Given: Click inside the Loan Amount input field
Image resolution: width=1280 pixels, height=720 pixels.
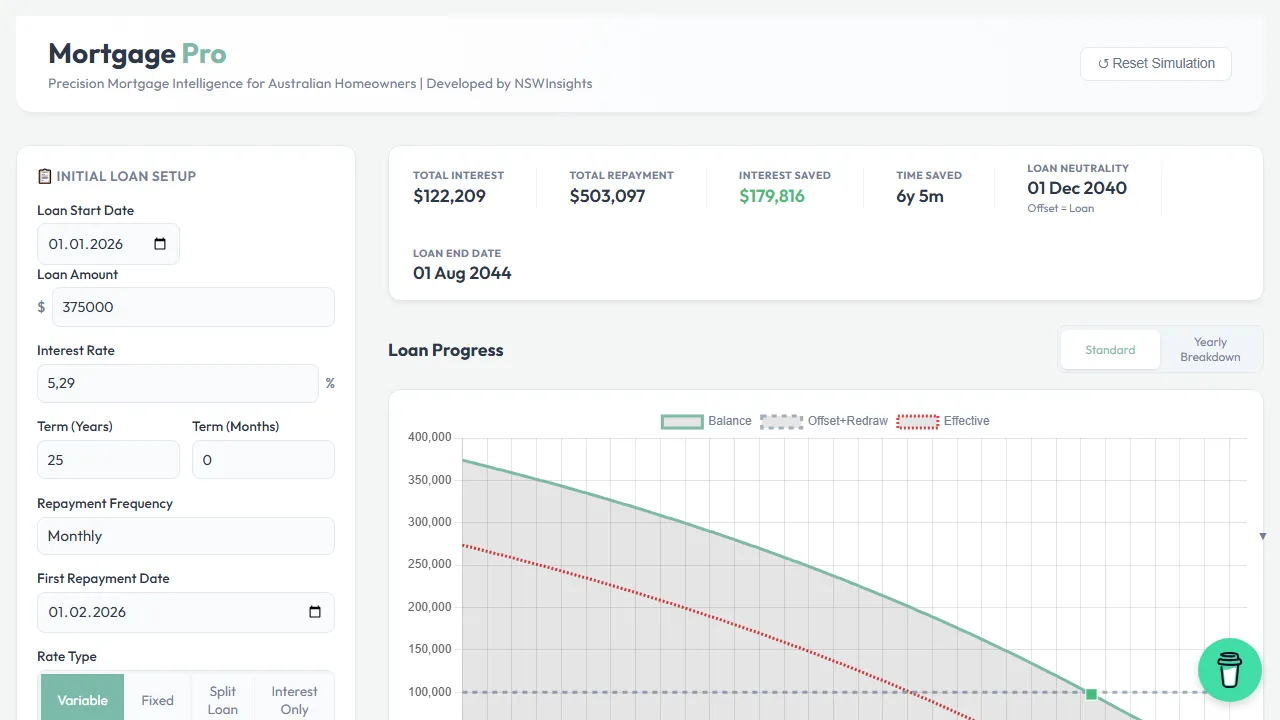Looking at the screenshot, I should coord(193,307).
